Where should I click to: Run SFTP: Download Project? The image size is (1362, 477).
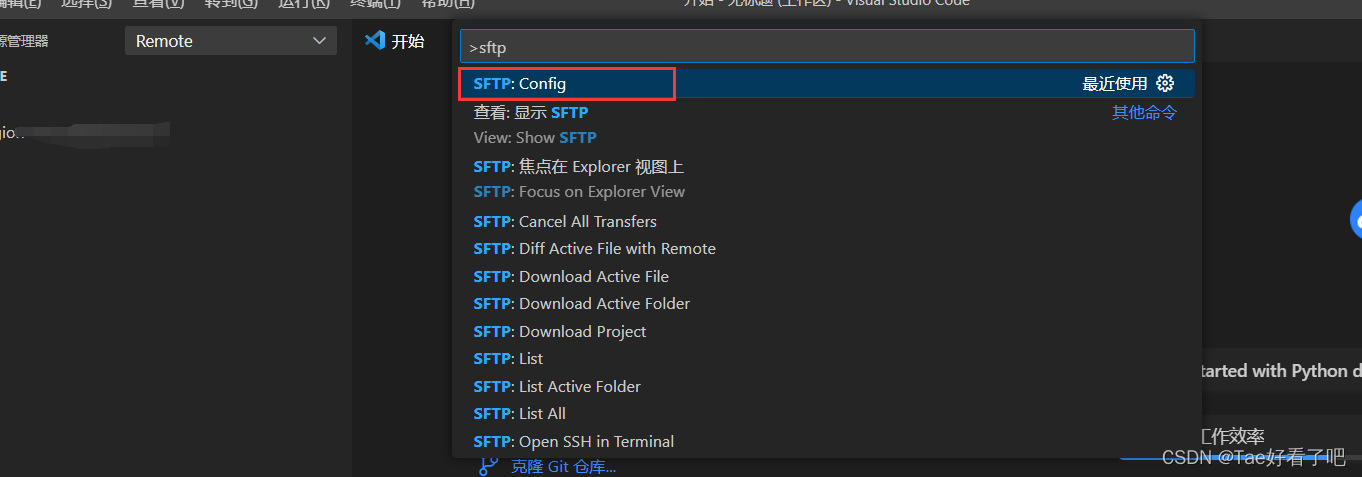[560, 332]
